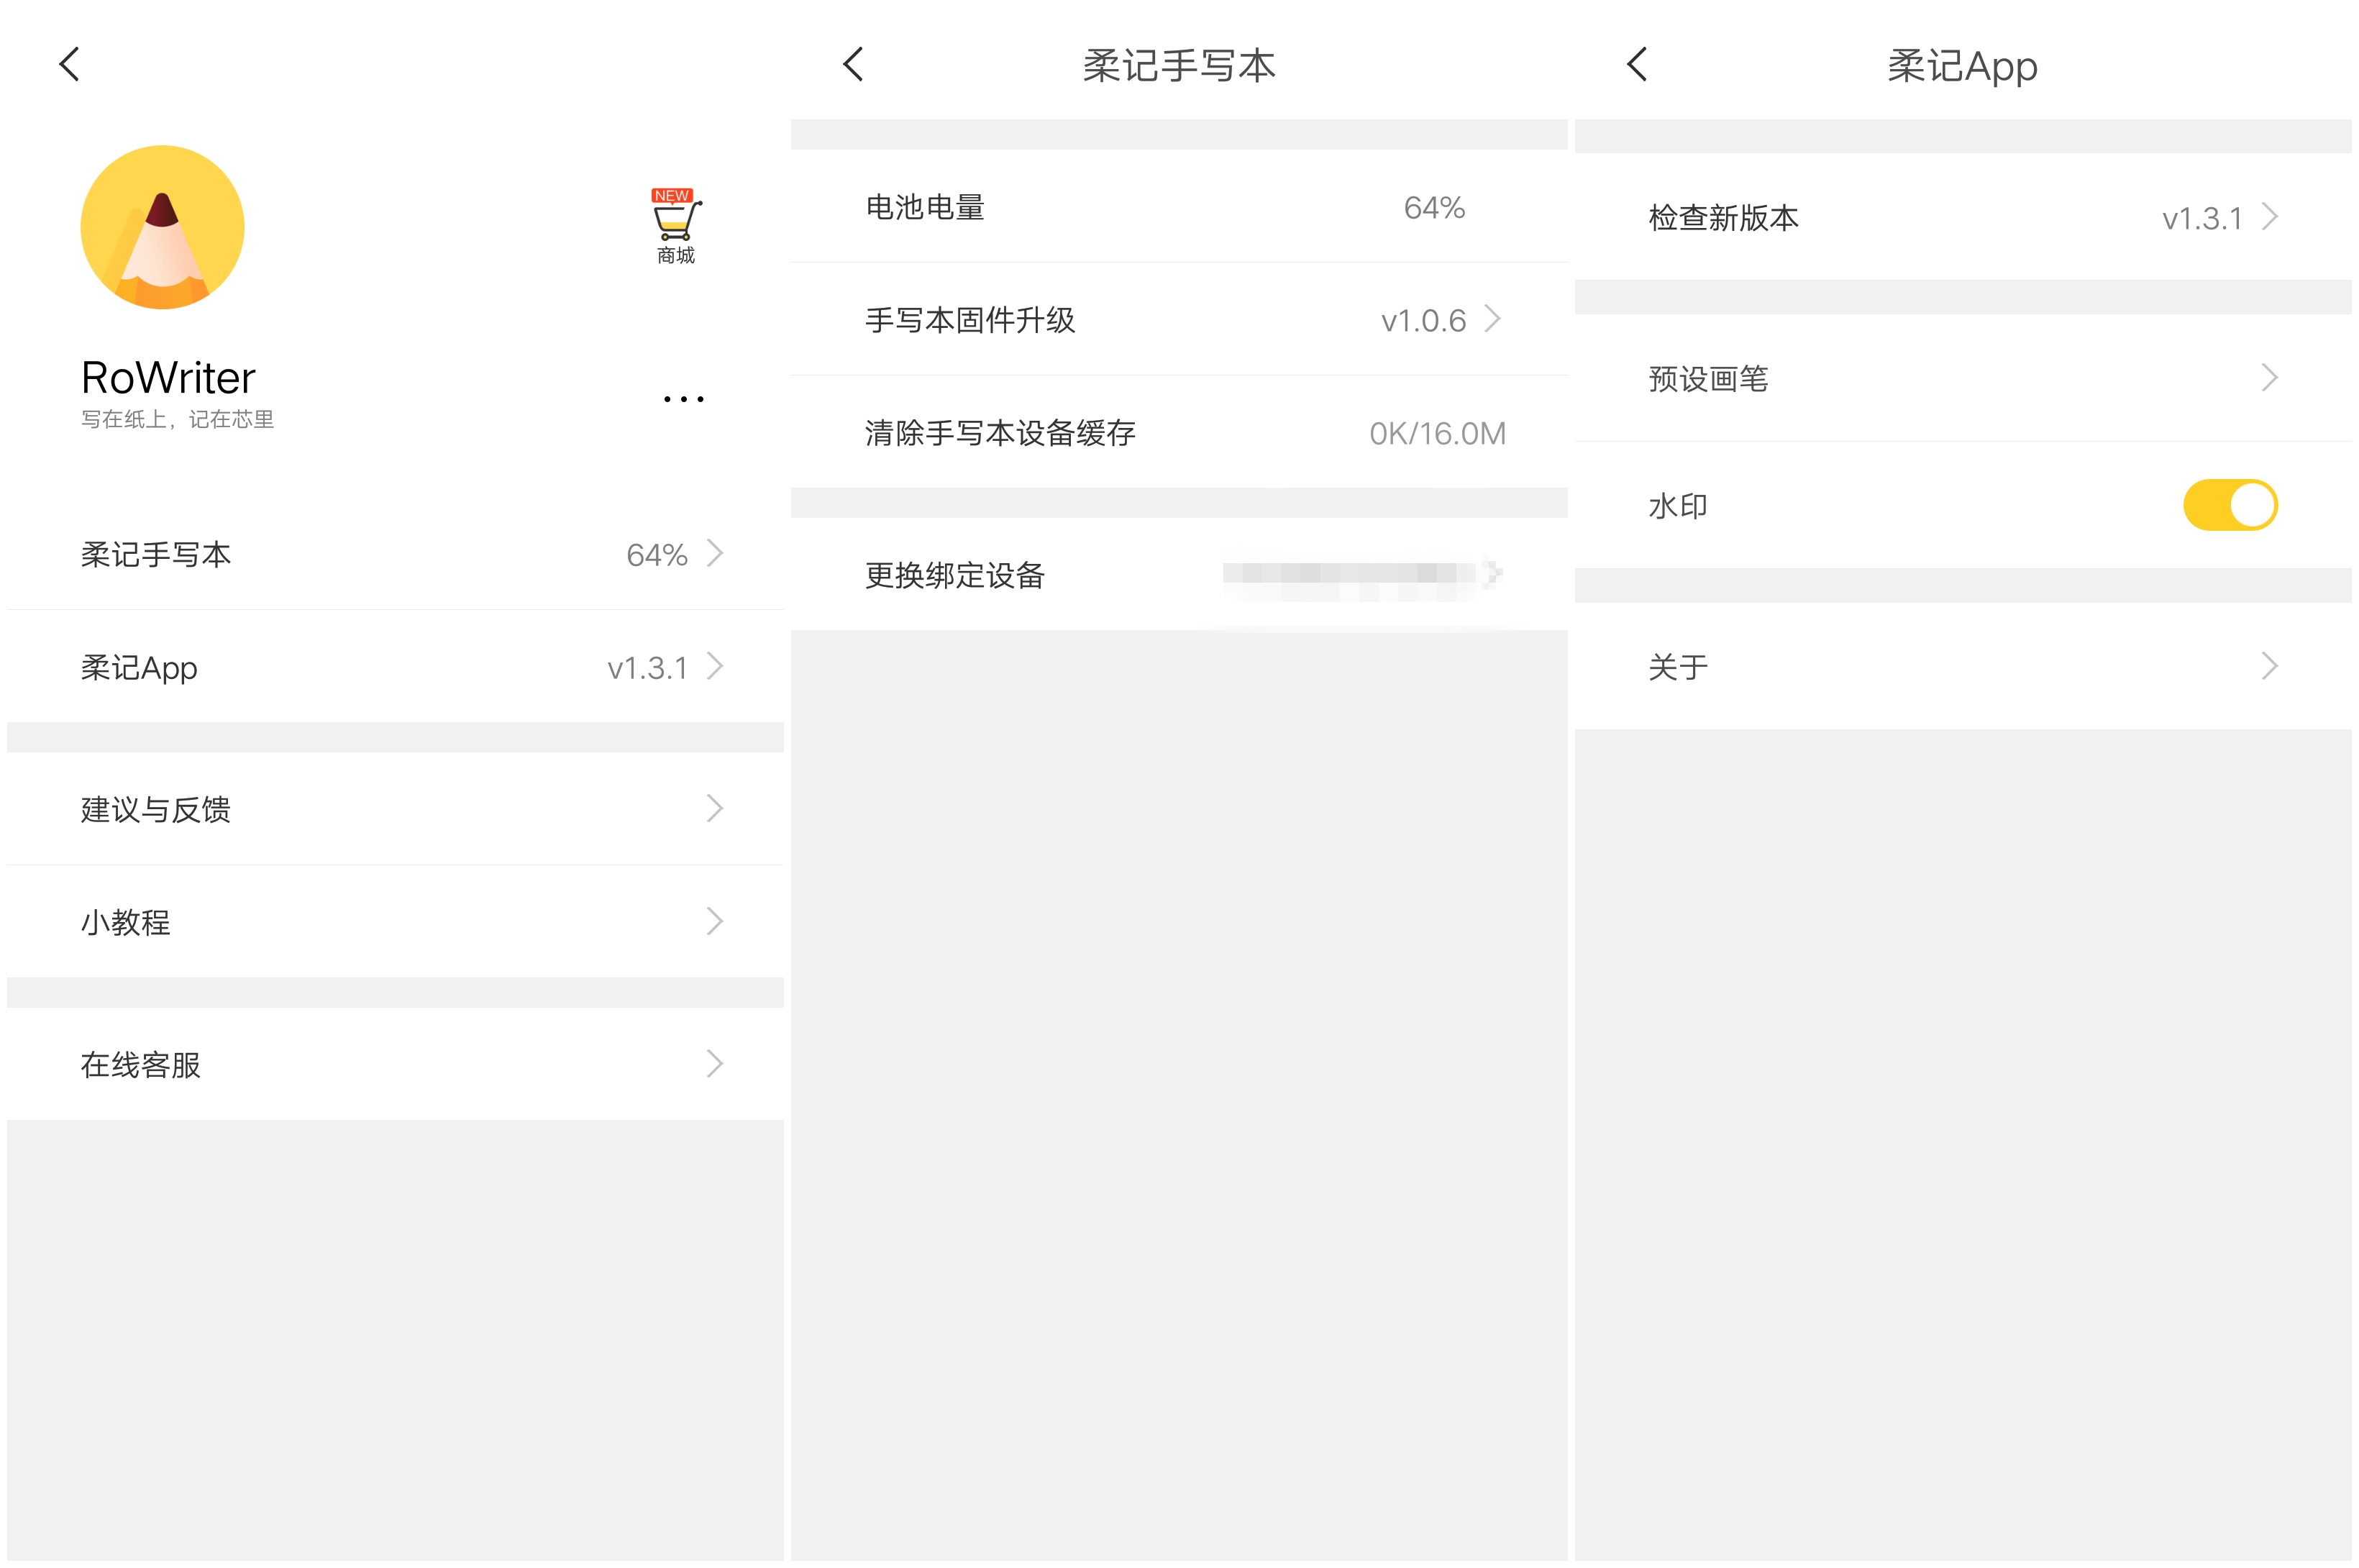The height and width of the screenshot is (1568, 2359).
Task: Expand the 手写本固件升级 firmware chevron
Action: tap(1494, 319)
